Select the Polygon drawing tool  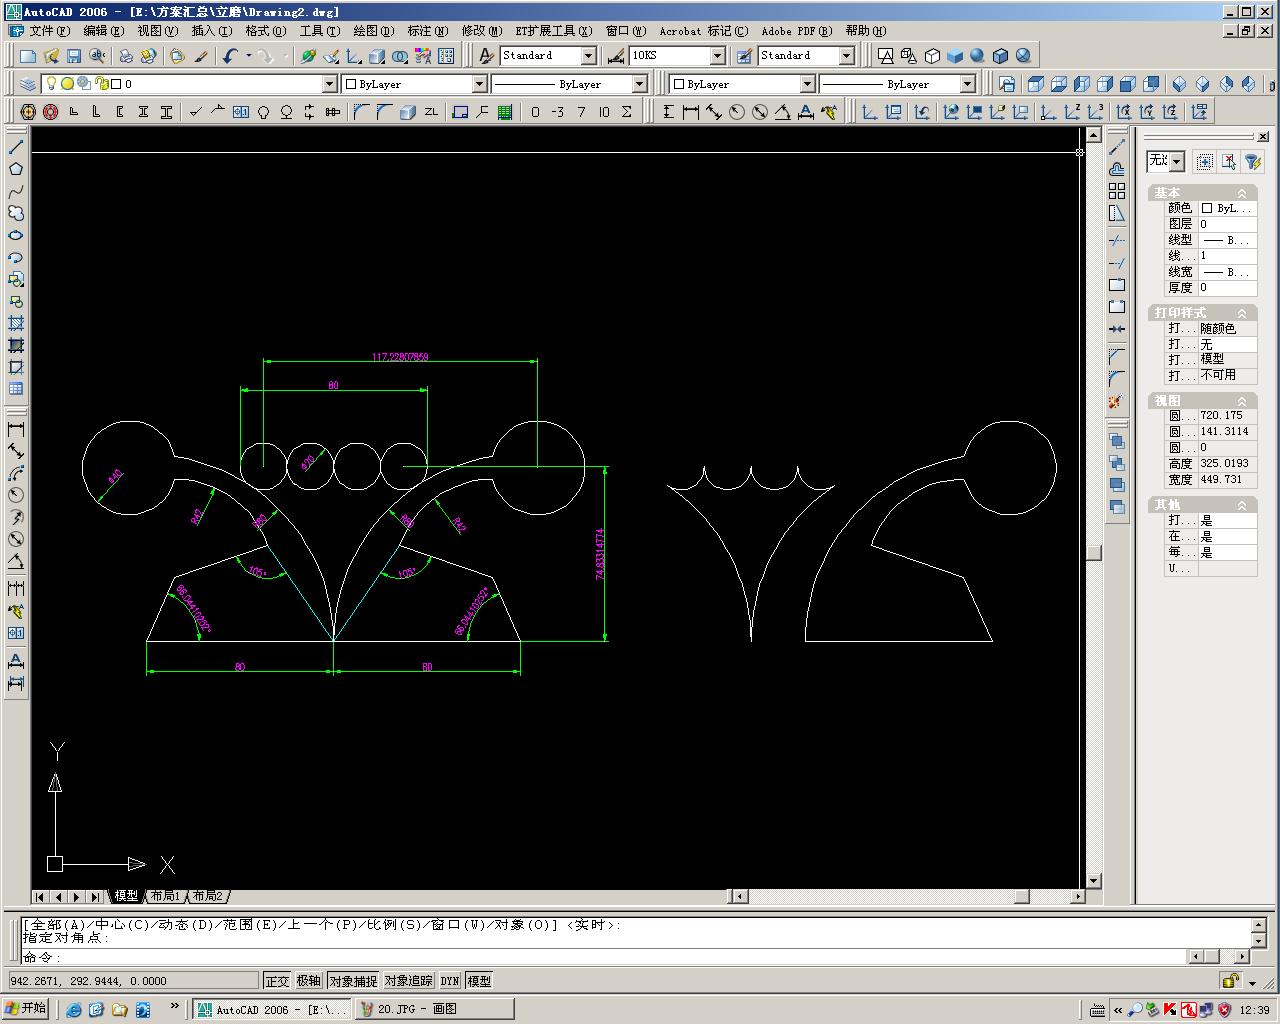click(x=16, y=169)
